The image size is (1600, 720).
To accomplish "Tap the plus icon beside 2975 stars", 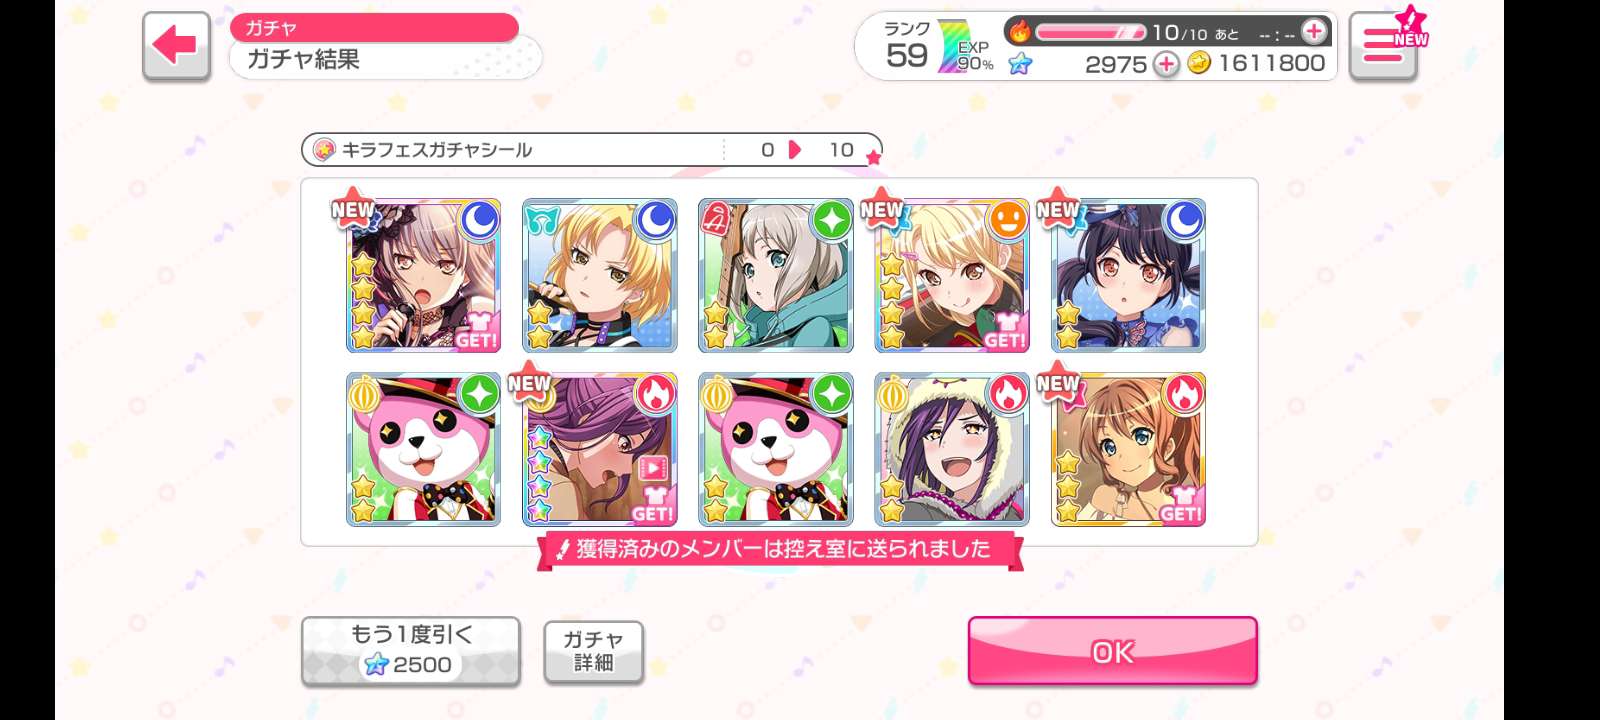I will click(1166, 64).
